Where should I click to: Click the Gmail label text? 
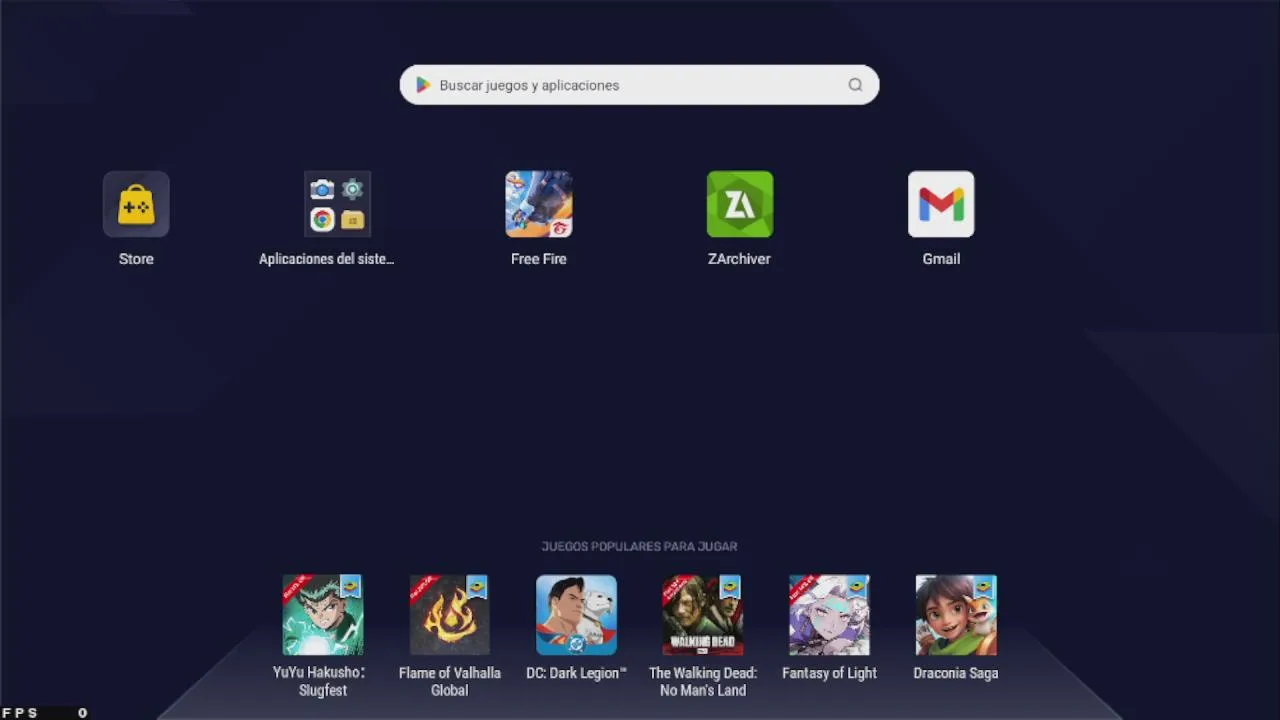pos(941,259)
